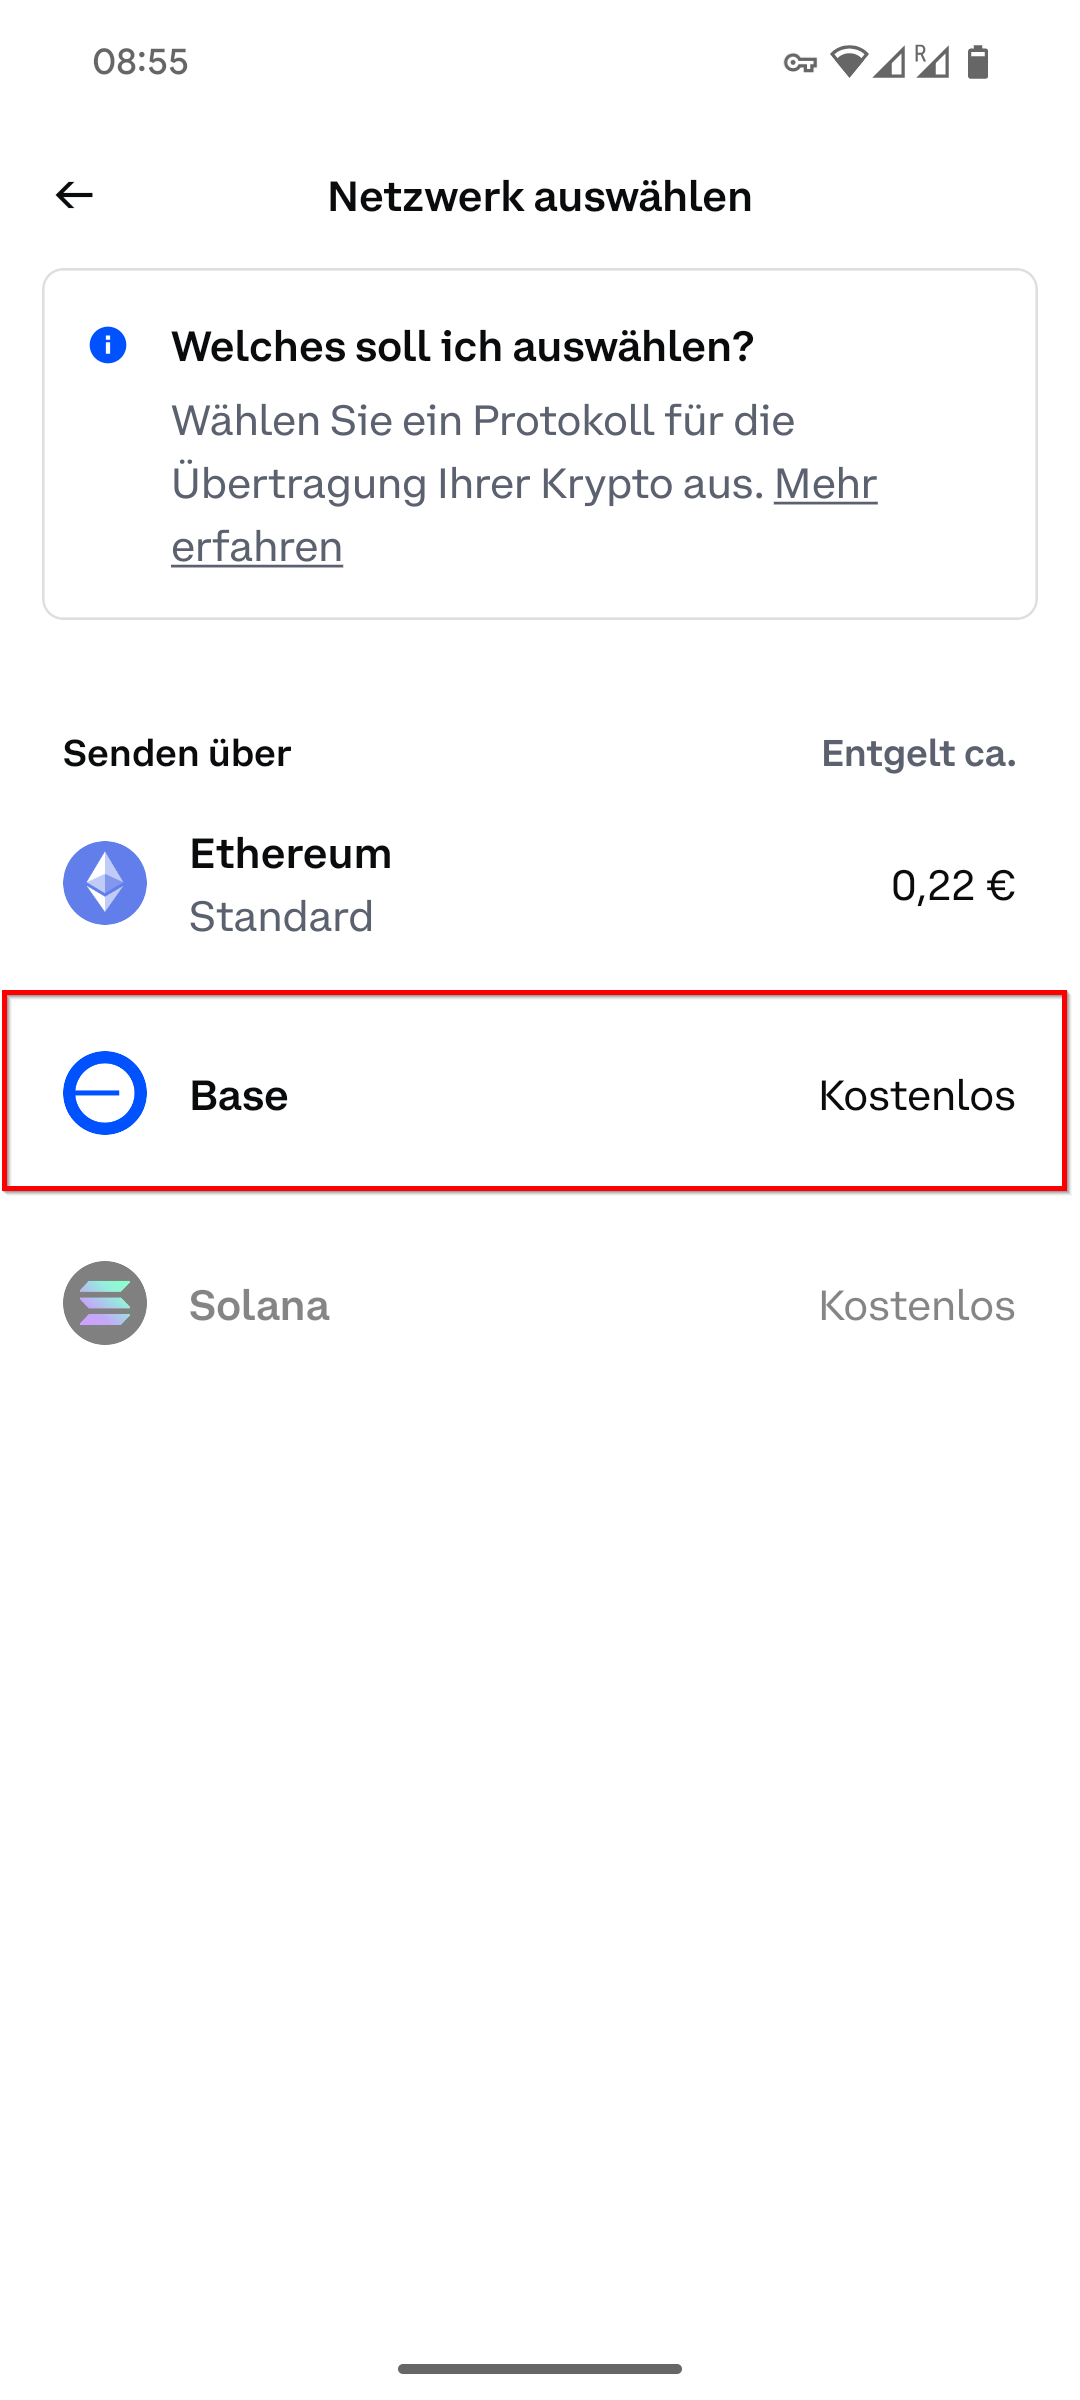Tap the Ethereum diamond logo icon
Viewport: 1080px width, 2400px height.
pos(105,883)
